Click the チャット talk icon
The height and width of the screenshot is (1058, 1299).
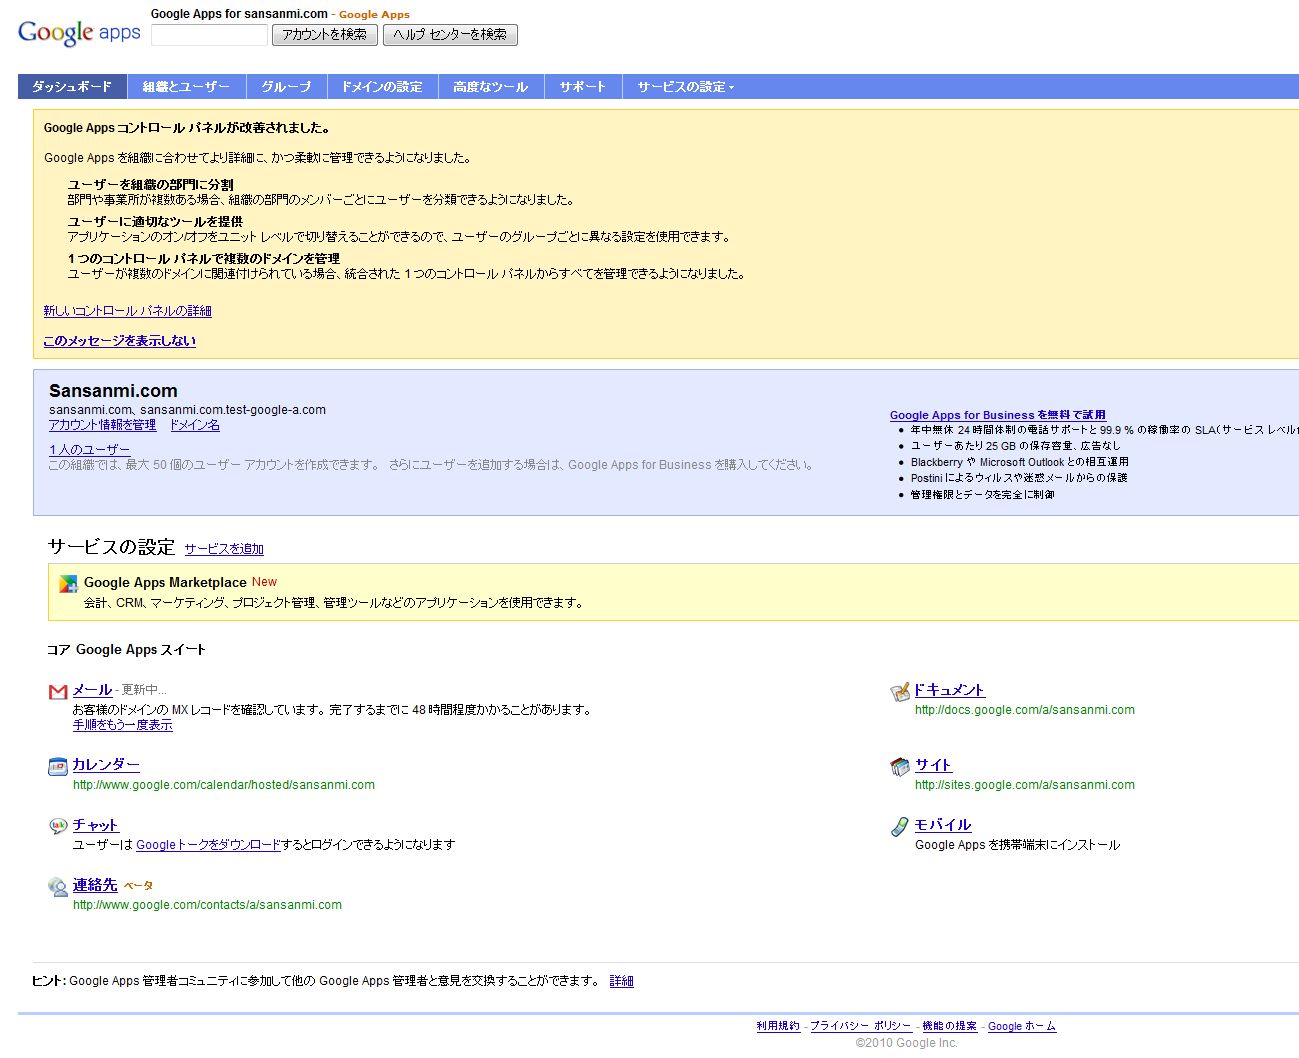(x=58, y=826)
